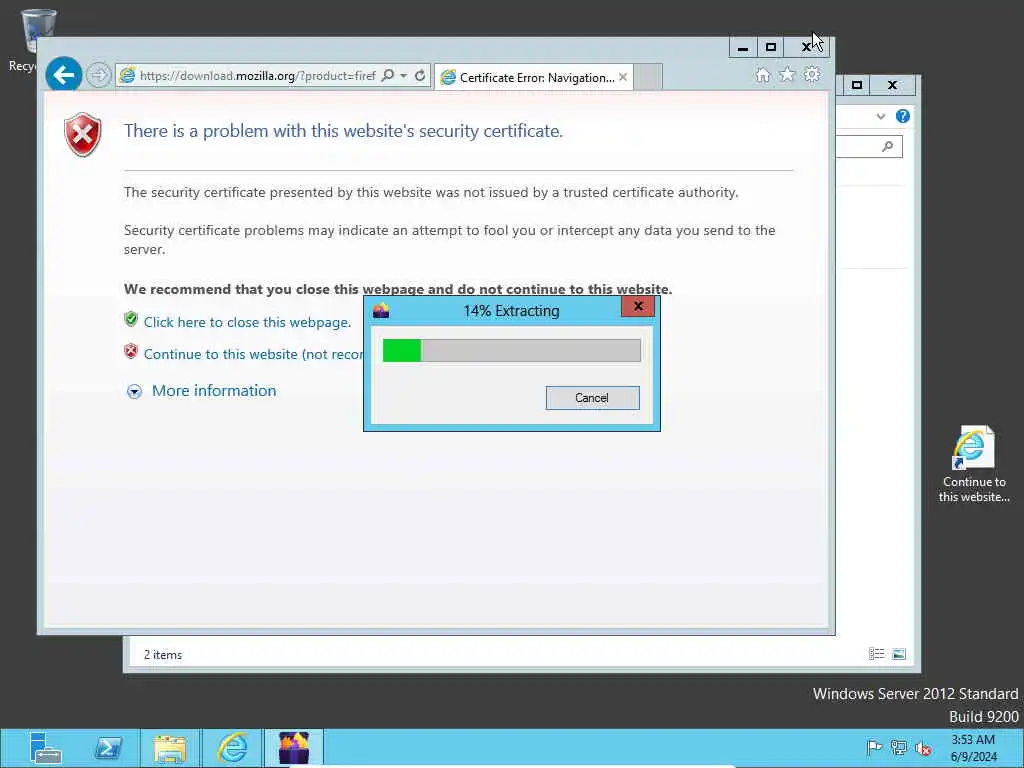The image size is (1024, 768).
Task: Close the 14% Extracting dialog
Action: 638,306
